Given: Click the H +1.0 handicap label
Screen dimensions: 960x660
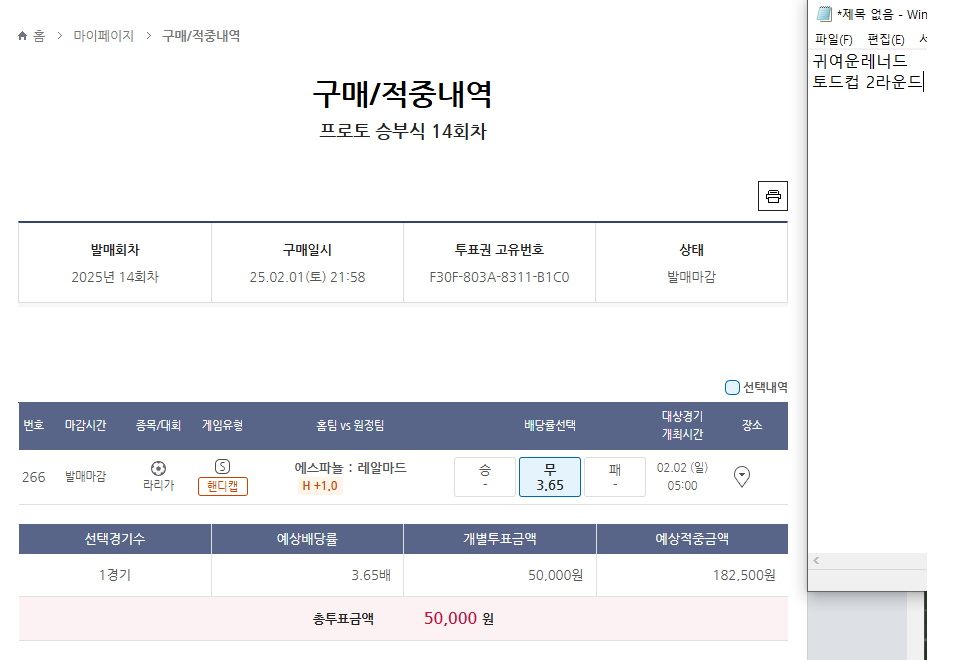Looking at the screenshot, I should (320, 486).
